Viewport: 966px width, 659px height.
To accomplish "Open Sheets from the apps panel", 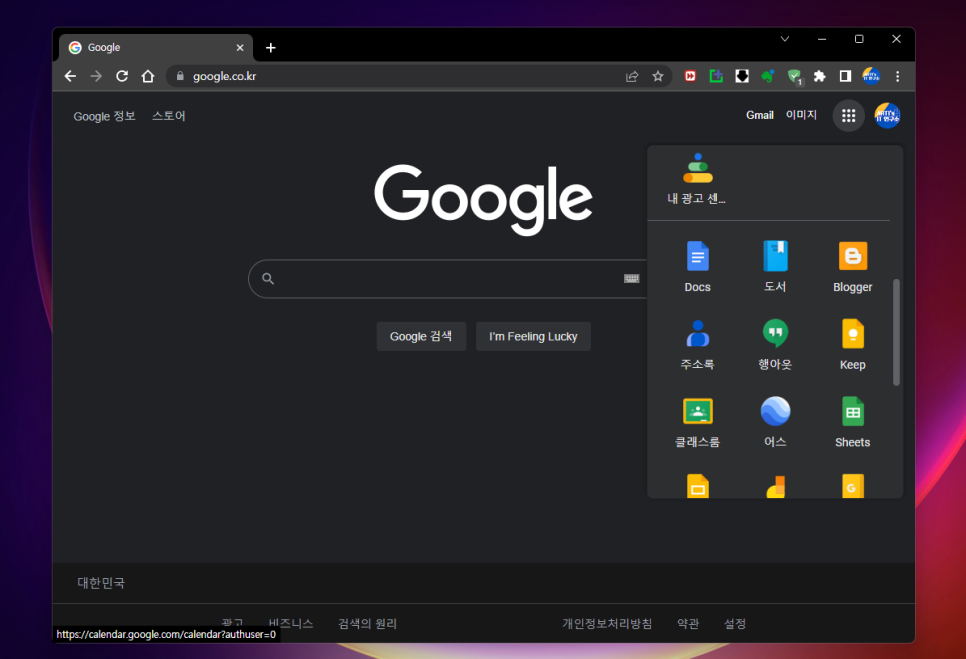I will [x=853, y=422].
